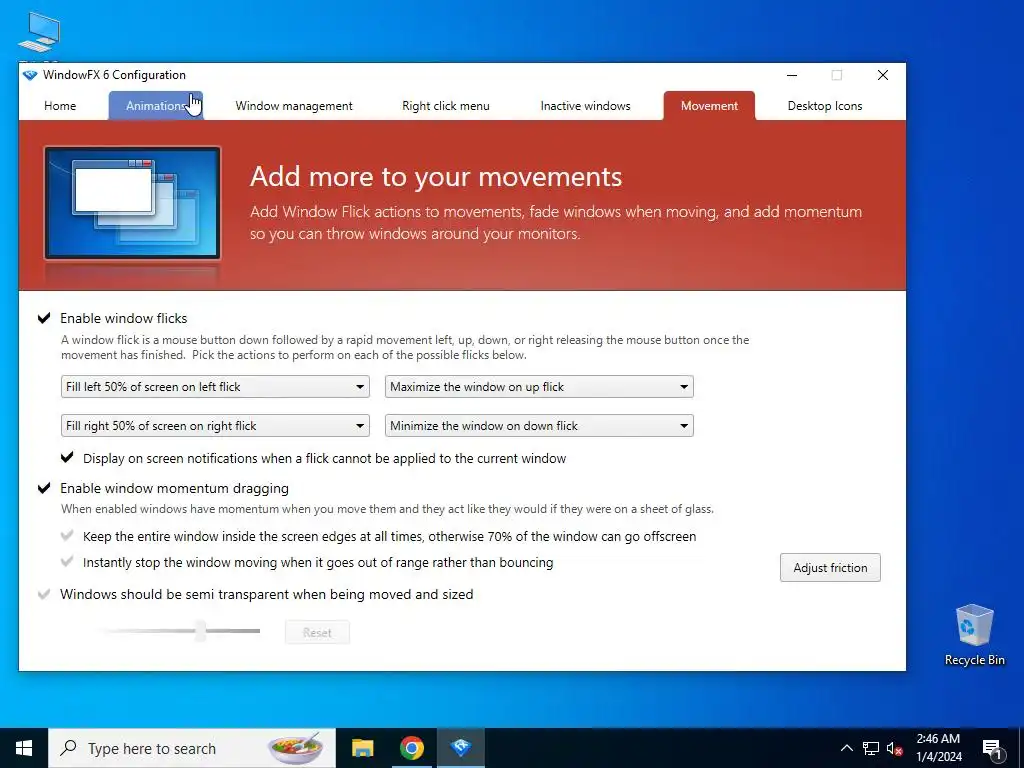Image resolution: width=1024 pixels, height=768 pixels.
Task: Click the network status tray icon
Action: (871, 748)
